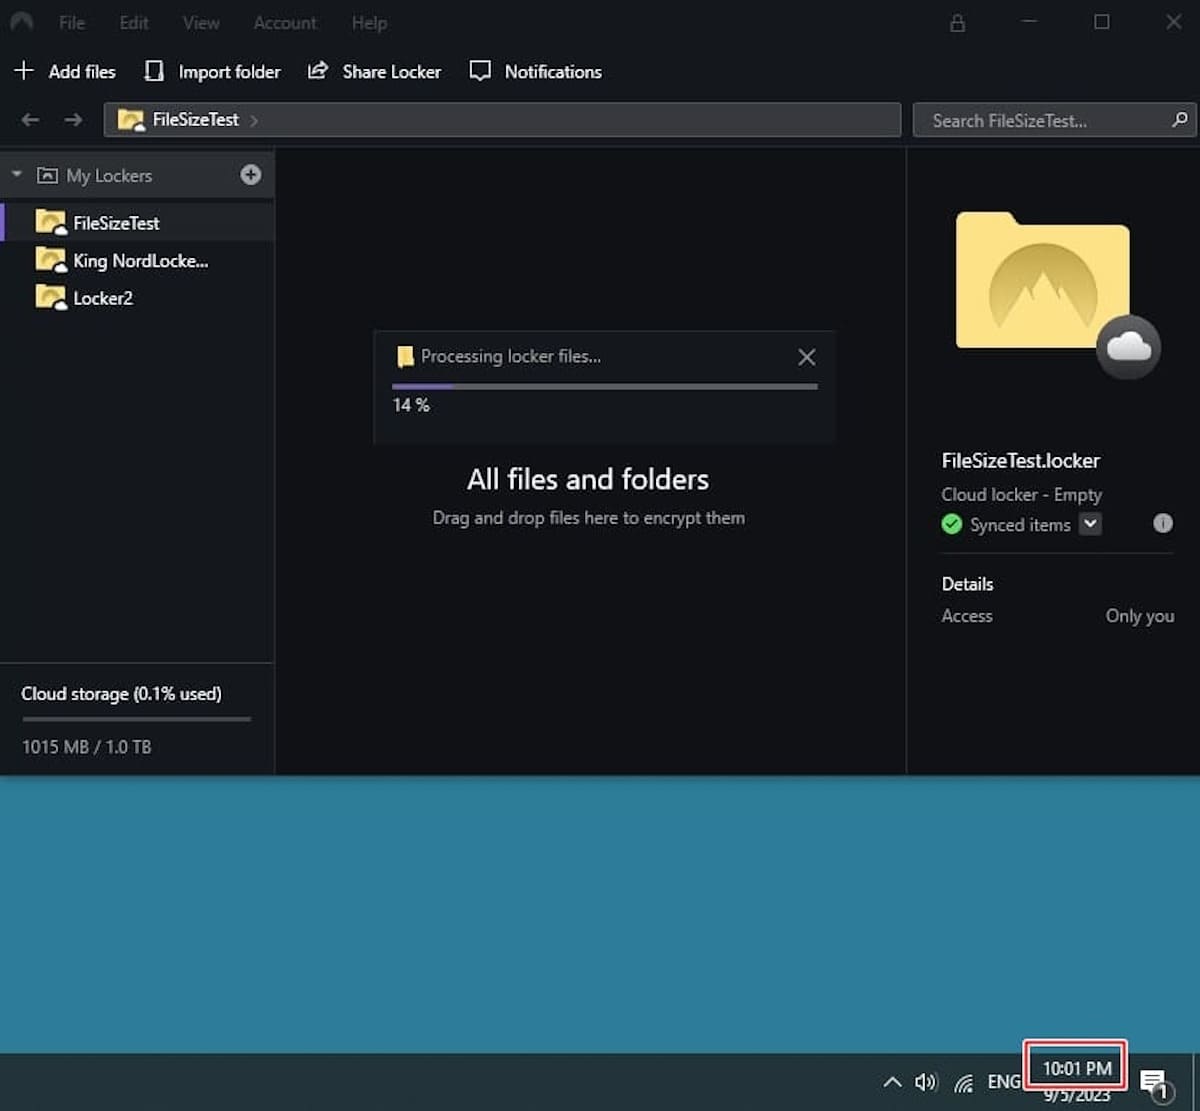Viewport: 1200px width, 1111px height.
Task: Open the View menu
Action: pos(201,22)
